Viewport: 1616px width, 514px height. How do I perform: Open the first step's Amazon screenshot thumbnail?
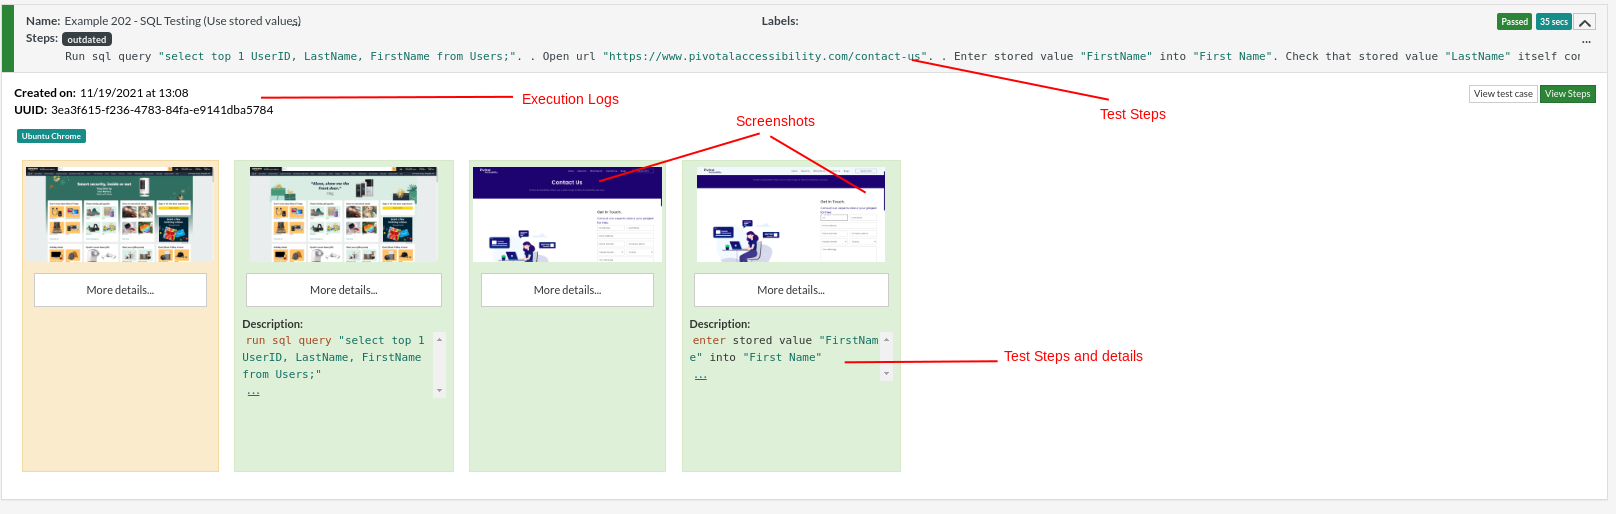(x=120, y=214)
